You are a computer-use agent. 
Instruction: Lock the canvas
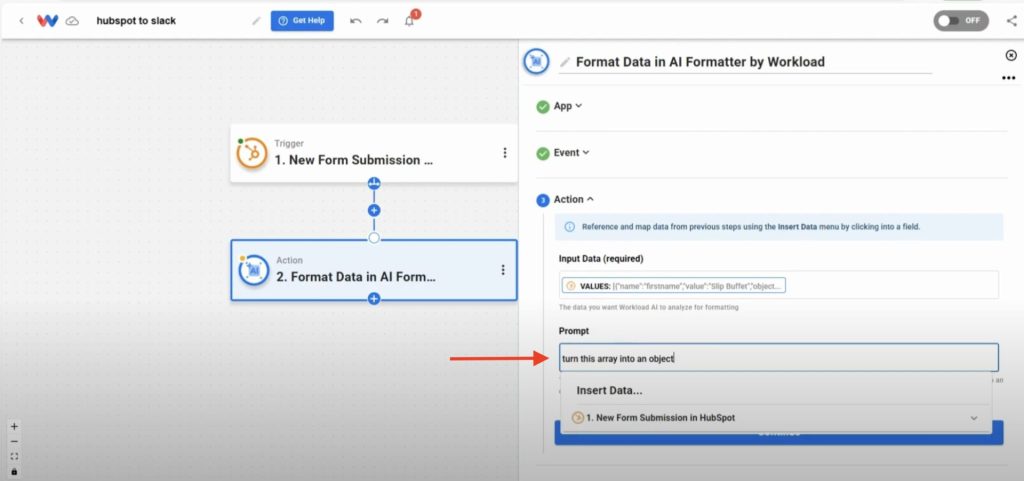click(x=14, y=471)
